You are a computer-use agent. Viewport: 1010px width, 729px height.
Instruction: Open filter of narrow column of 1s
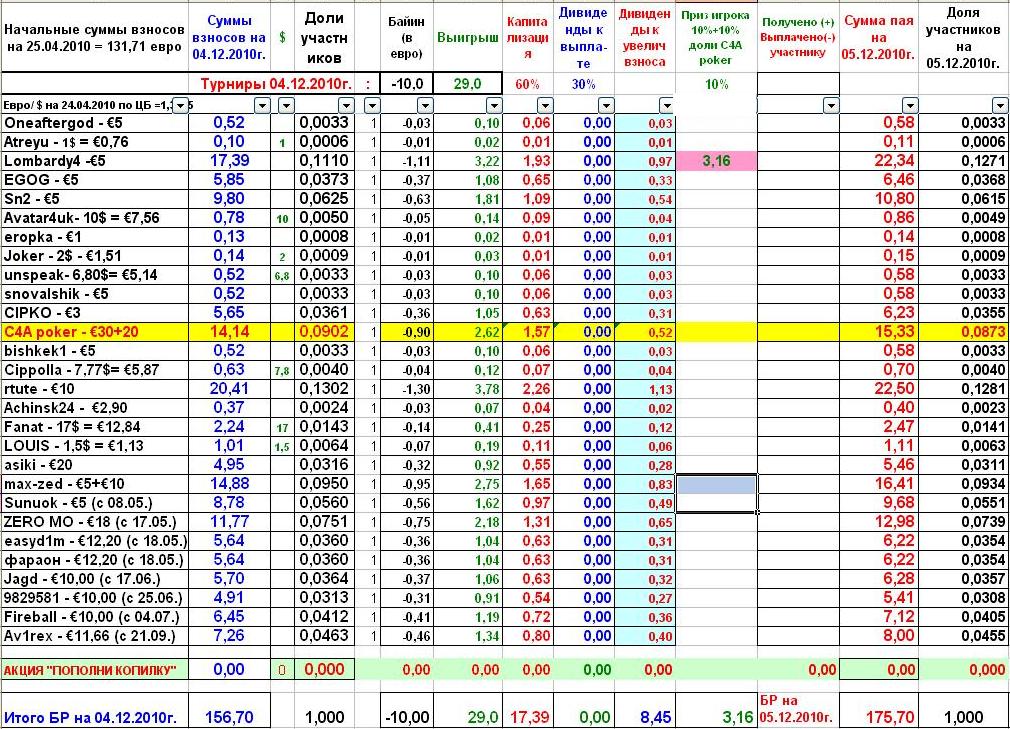pyautogui.click(x=372, y=106)
